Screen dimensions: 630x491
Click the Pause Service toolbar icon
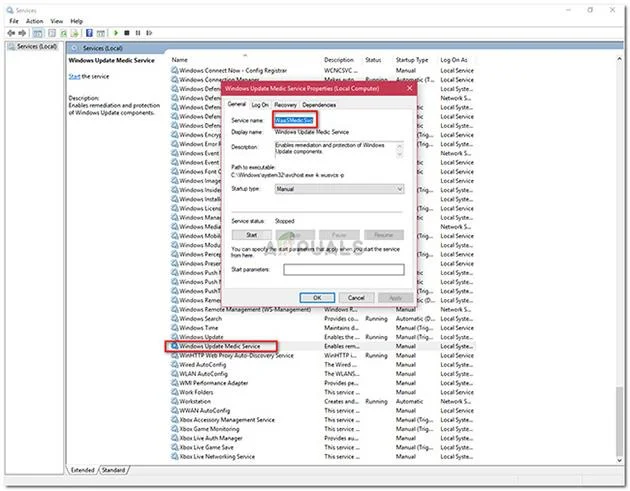(138, 33)
